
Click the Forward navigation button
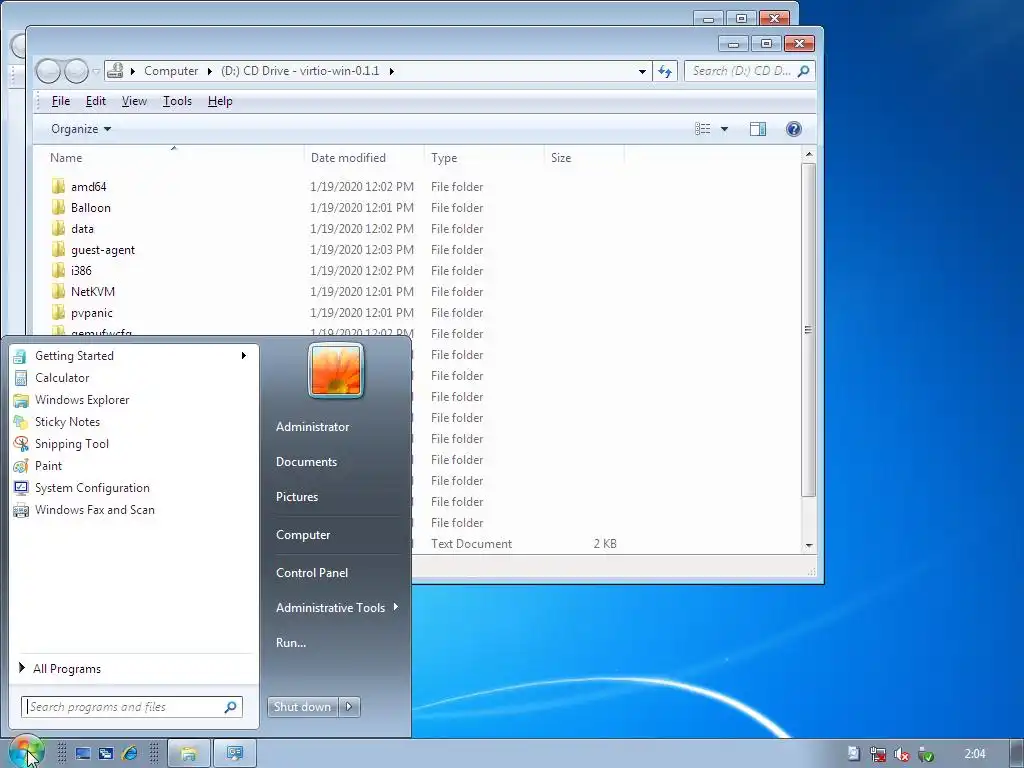[x=76, y=71]
